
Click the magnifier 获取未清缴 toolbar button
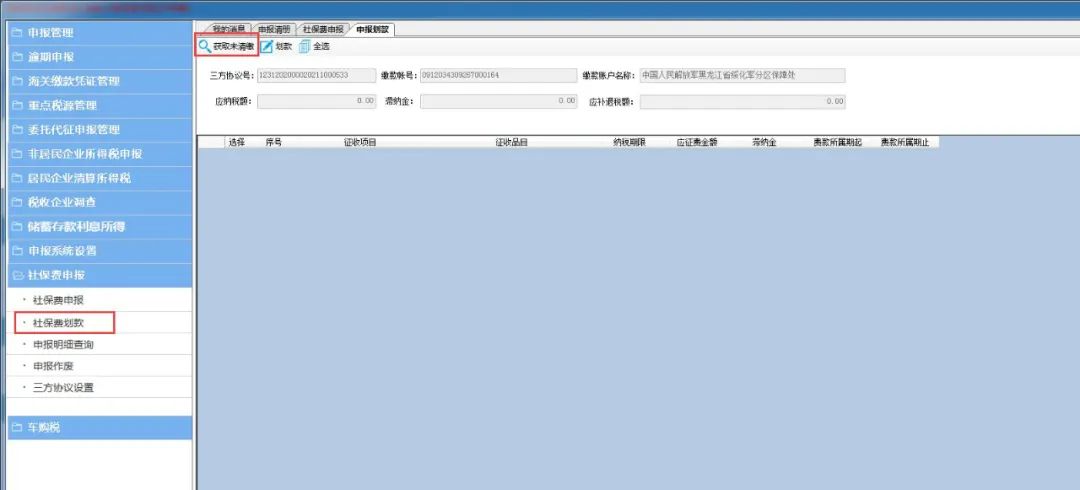[x=227, y=46]
